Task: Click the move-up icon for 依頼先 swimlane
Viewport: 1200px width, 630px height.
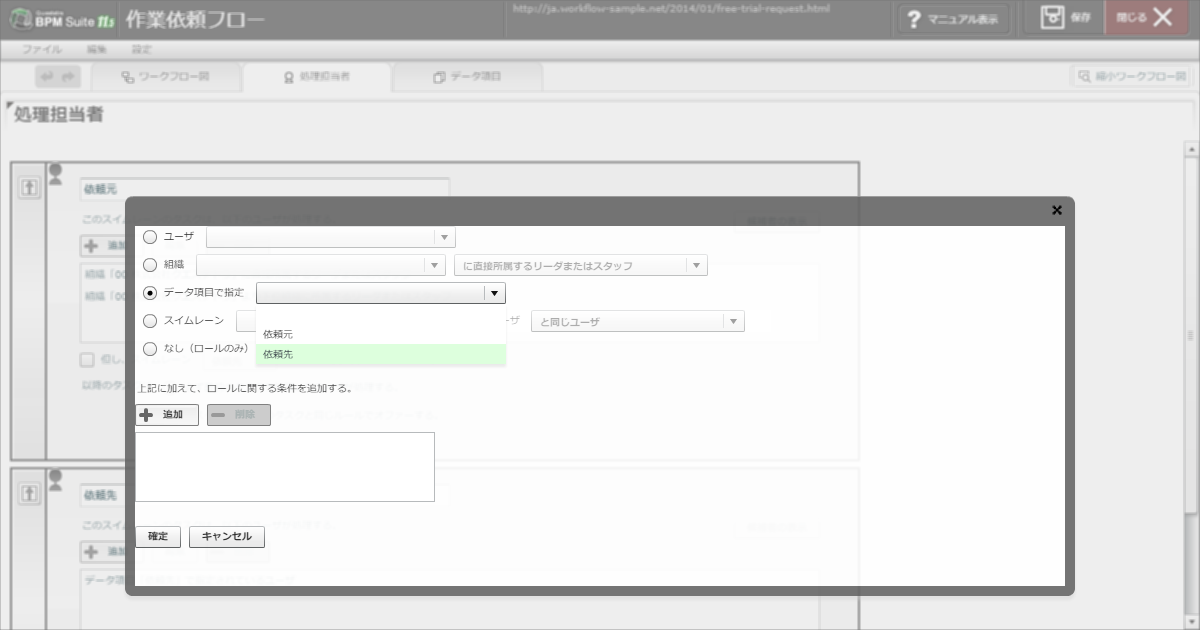Action: (29, 494)
